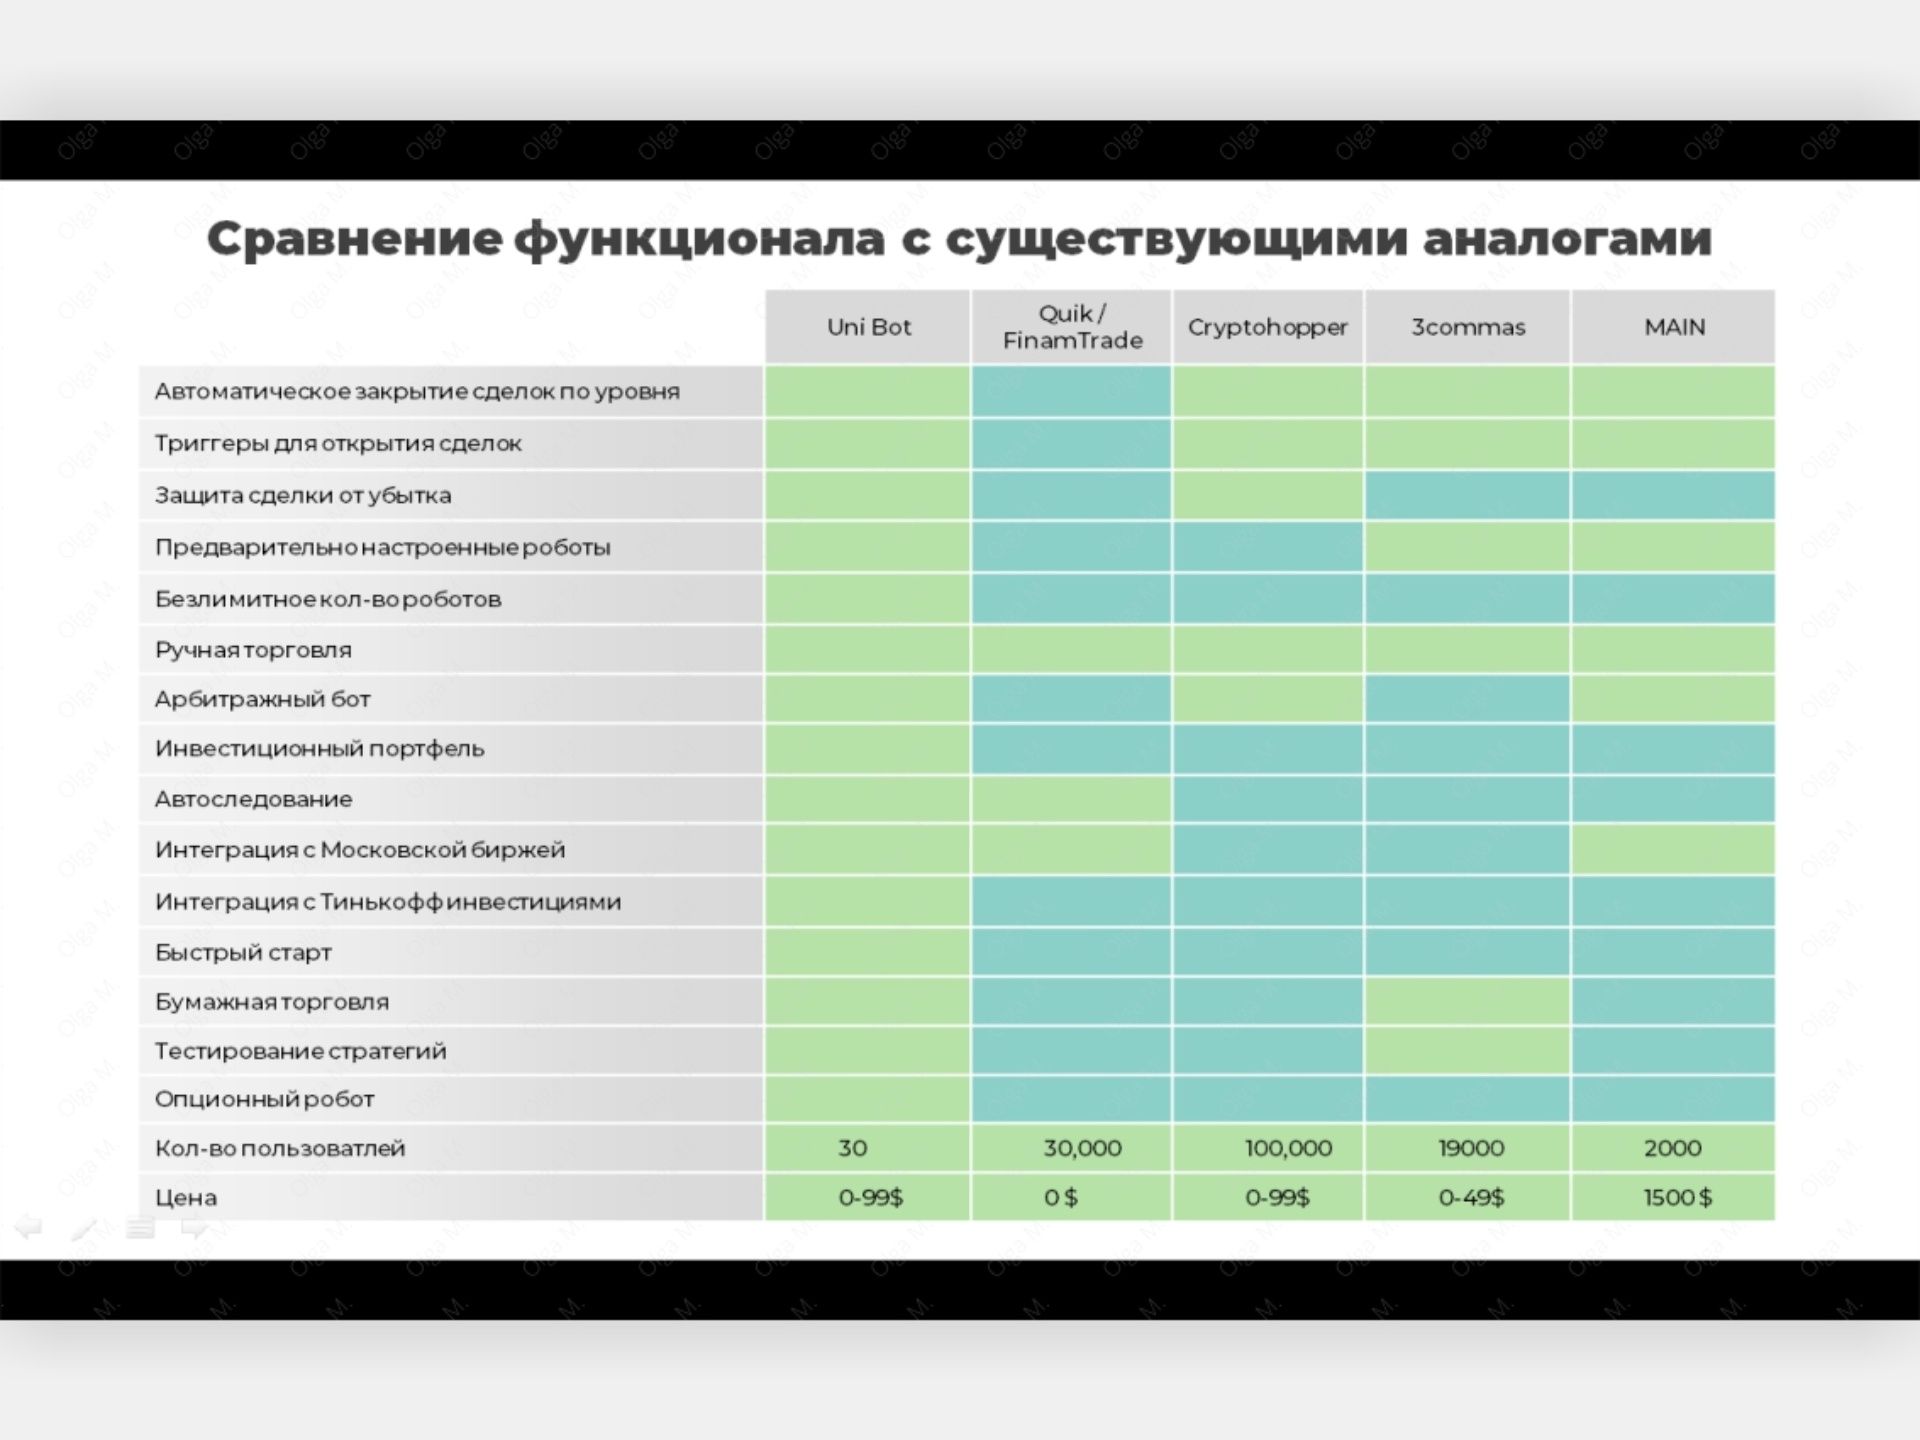
Task: Click user count '100,000' for Cryptohopper
Action: point(1288,1148)
